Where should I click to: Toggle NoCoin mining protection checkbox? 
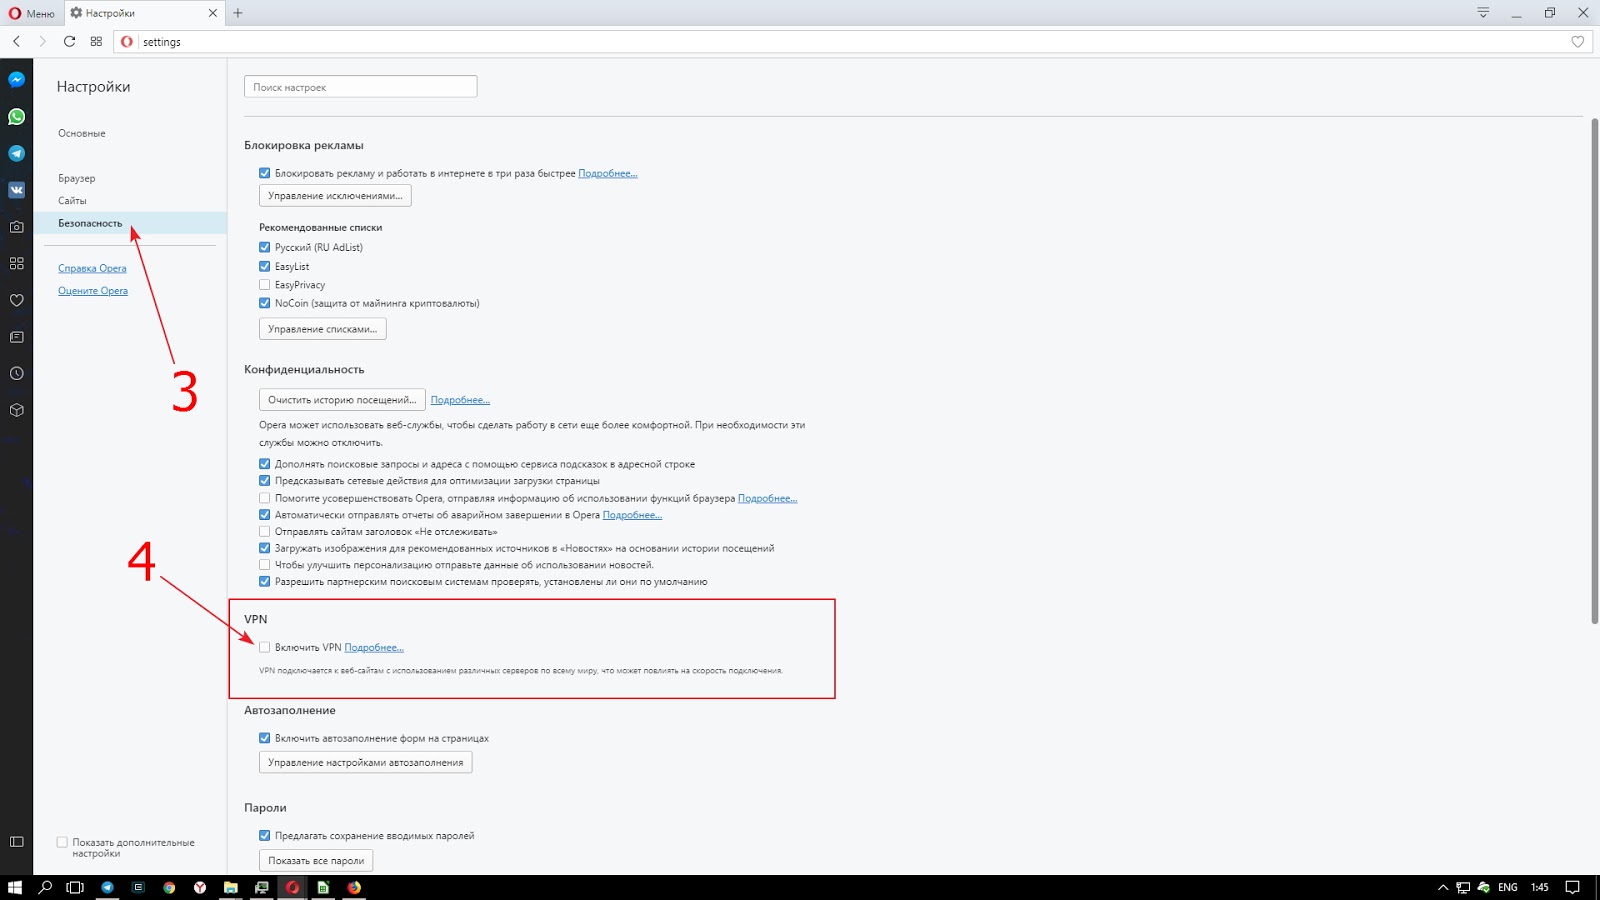[x=265, y=303]
